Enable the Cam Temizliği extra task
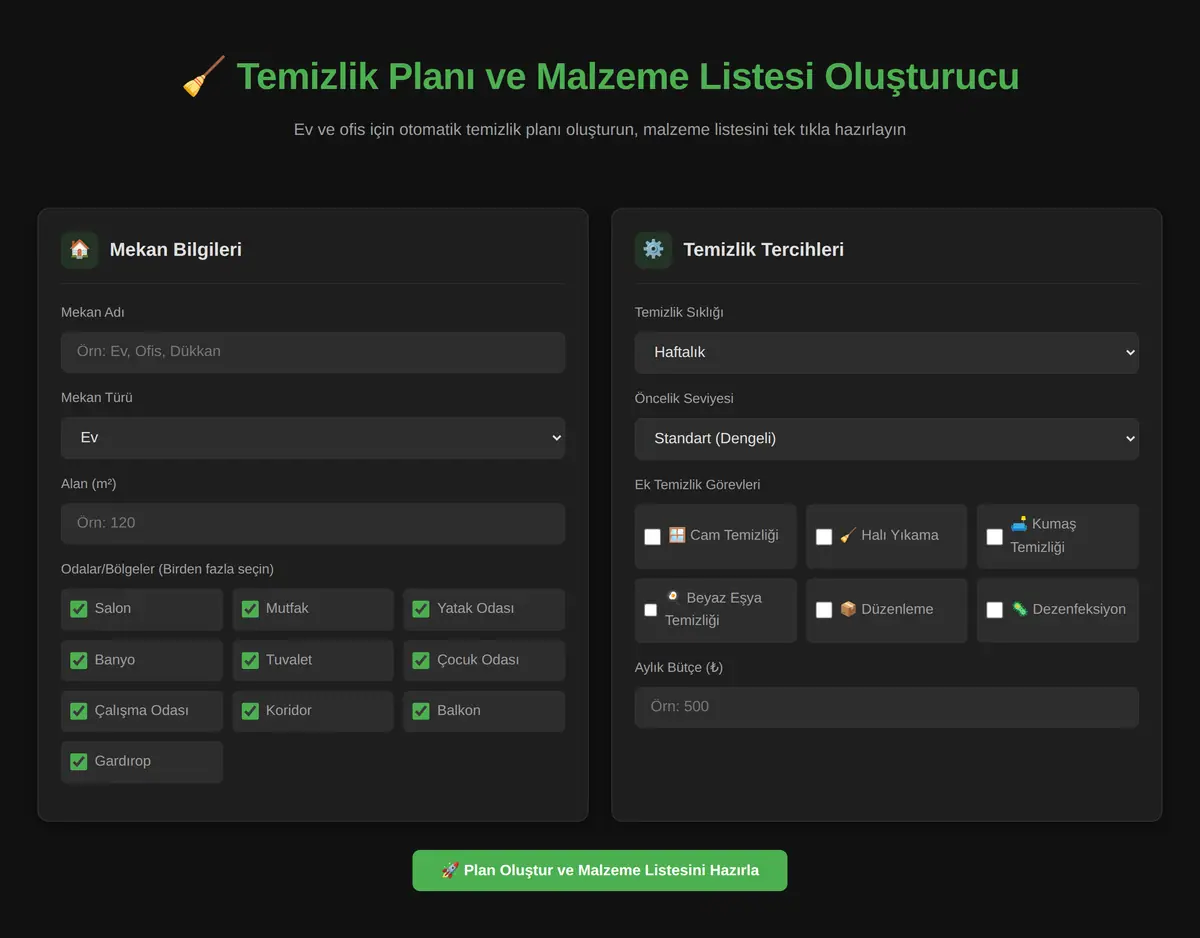Viewport: 1200px width, 938px height. (653, 536)
